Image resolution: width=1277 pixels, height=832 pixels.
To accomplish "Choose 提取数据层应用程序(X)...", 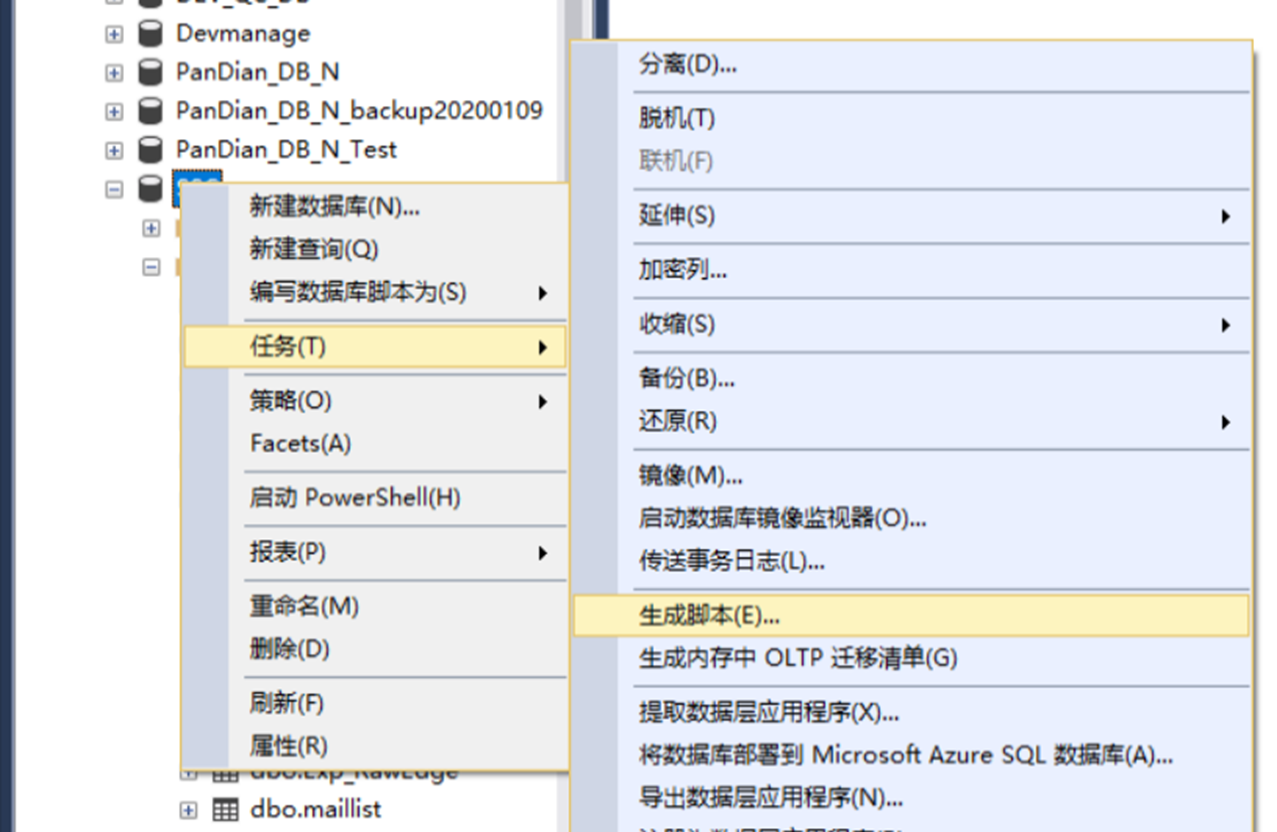I will point(911,713).
